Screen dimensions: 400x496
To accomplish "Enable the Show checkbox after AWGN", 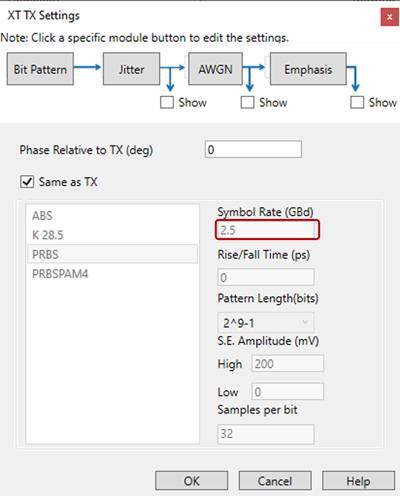I will pyautogui.click(x=247, y=102).
